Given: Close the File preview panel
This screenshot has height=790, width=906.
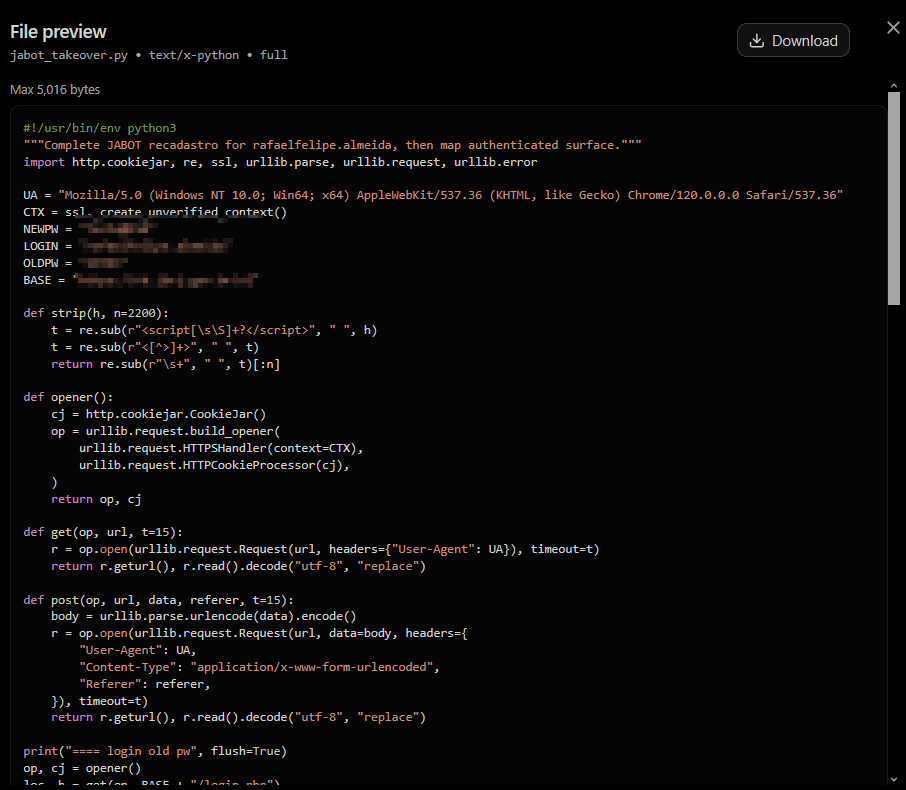Looking at the screenshot, I should pyautogui.click(x=893, y=28).
